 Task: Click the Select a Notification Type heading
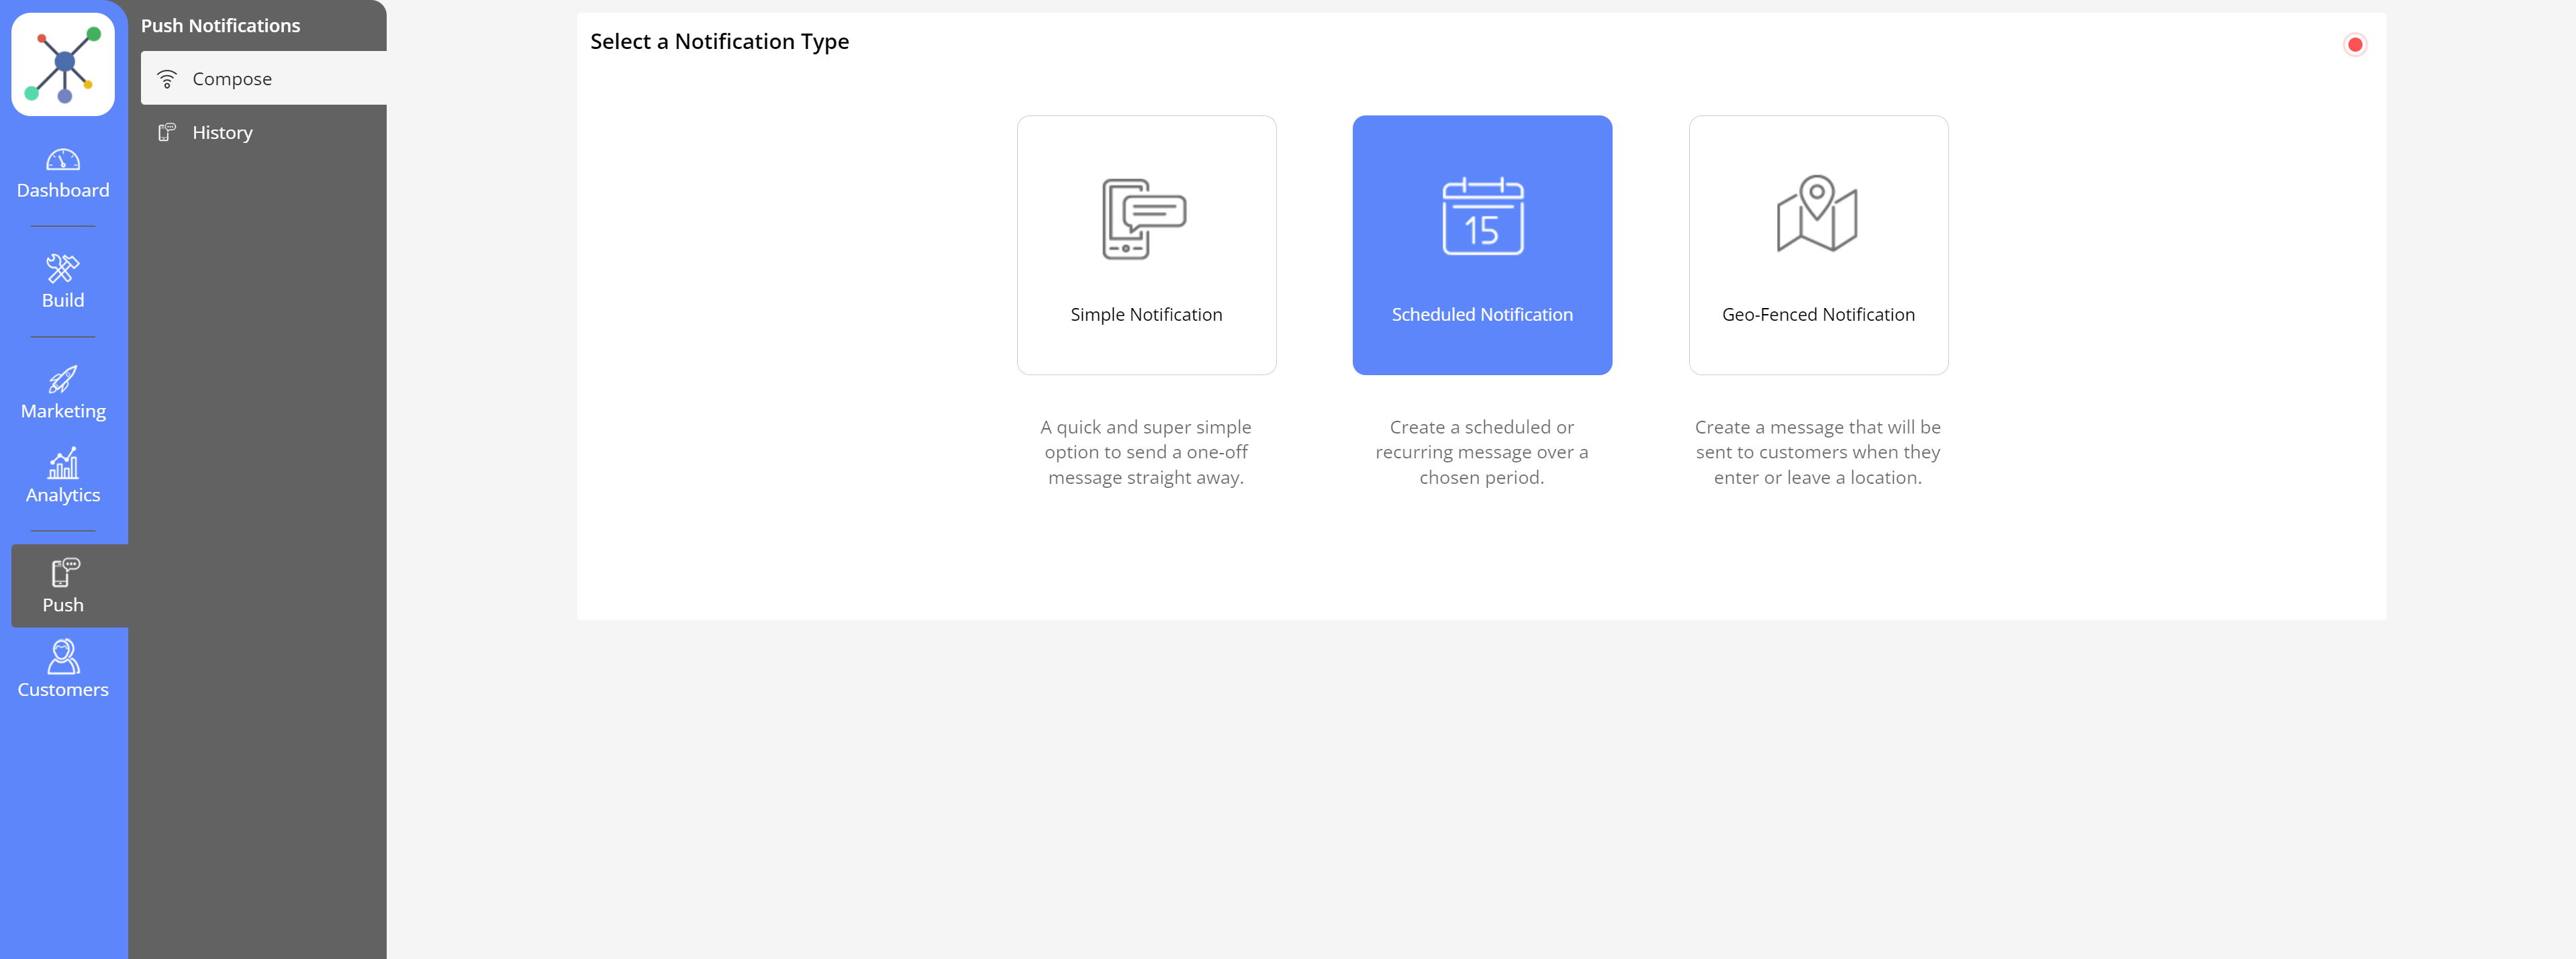719,41
